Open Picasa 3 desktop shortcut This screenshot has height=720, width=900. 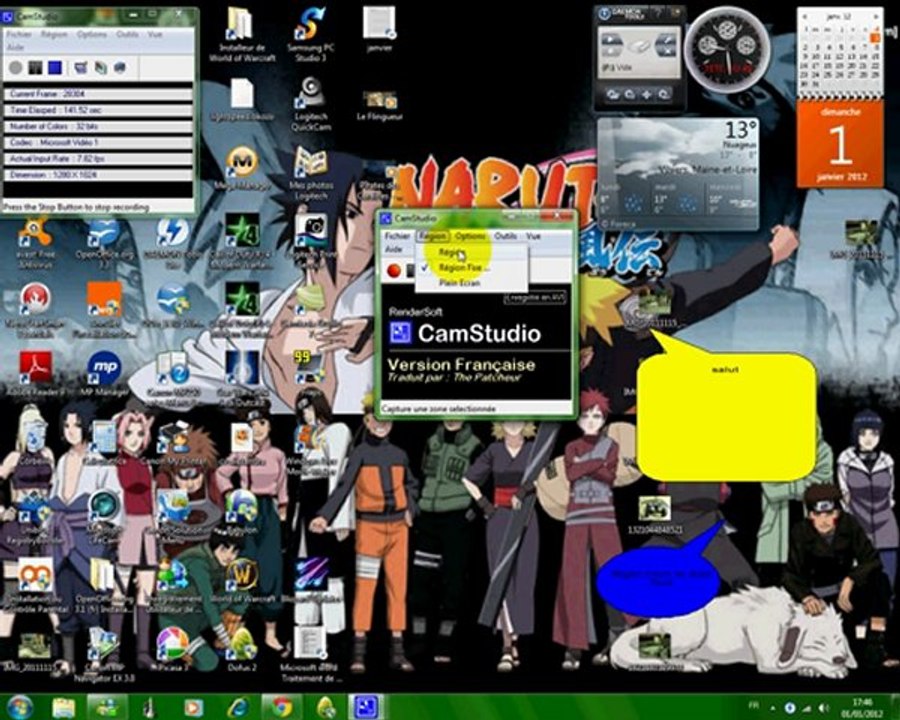[173, 649]
